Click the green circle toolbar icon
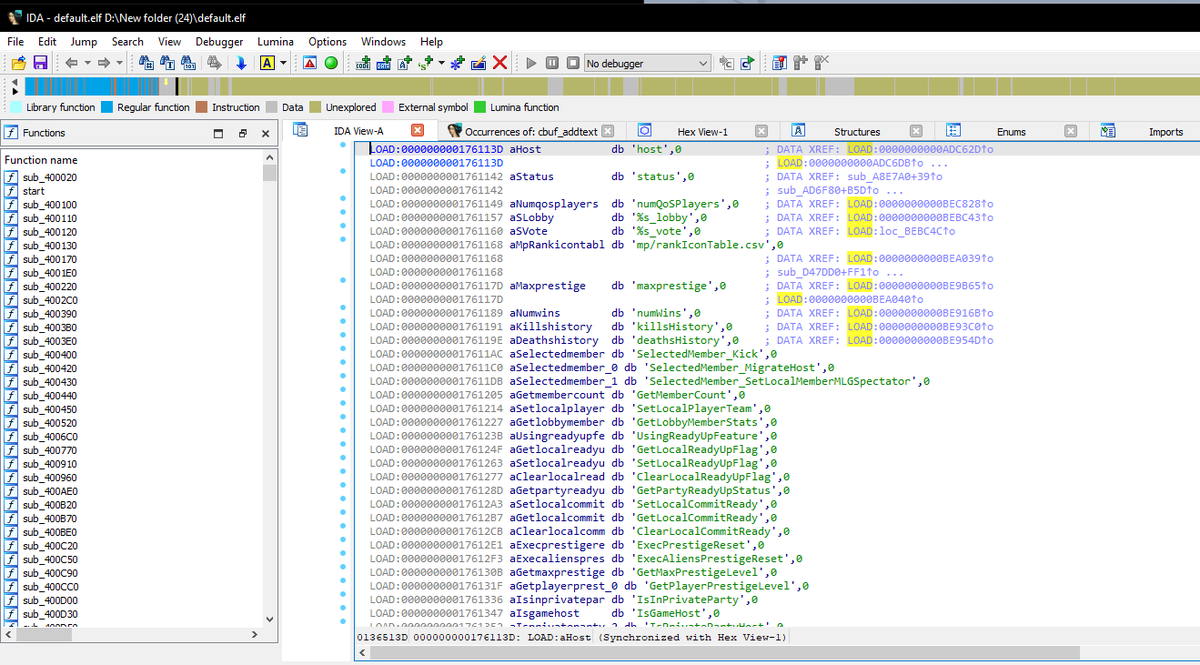Screen dimensions: 1200x665 [x=331, y=63]
